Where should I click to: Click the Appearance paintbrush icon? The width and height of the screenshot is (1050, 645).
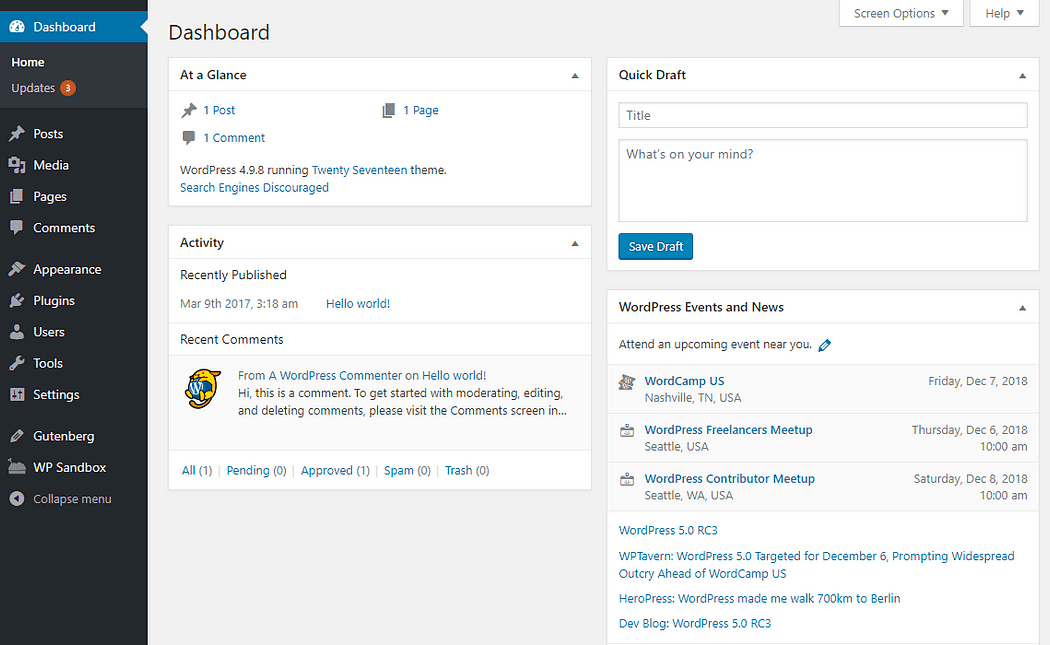click(x=17, y=270)
